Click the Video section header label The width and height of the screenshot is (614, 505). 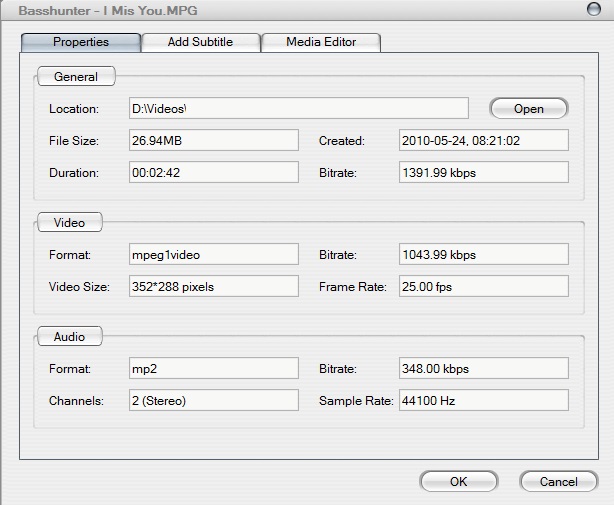[x=69, y=222]
